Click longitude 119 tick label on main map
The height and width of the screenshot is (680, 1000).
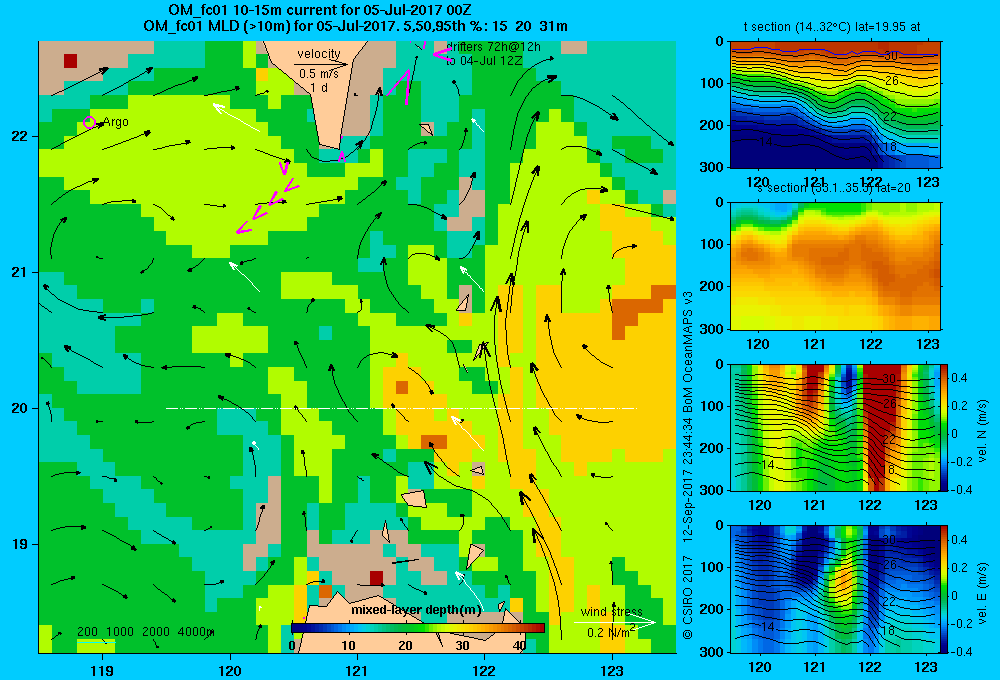pos(102,670)
